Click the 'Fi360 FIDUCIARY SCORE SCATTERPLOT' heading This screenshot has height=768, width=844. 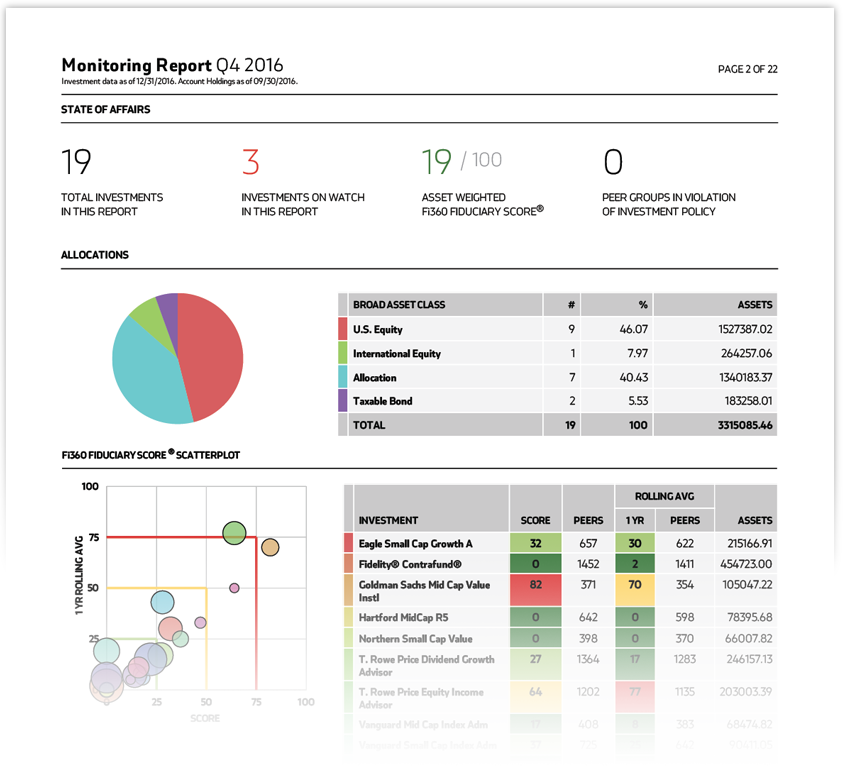pos(151,454)
